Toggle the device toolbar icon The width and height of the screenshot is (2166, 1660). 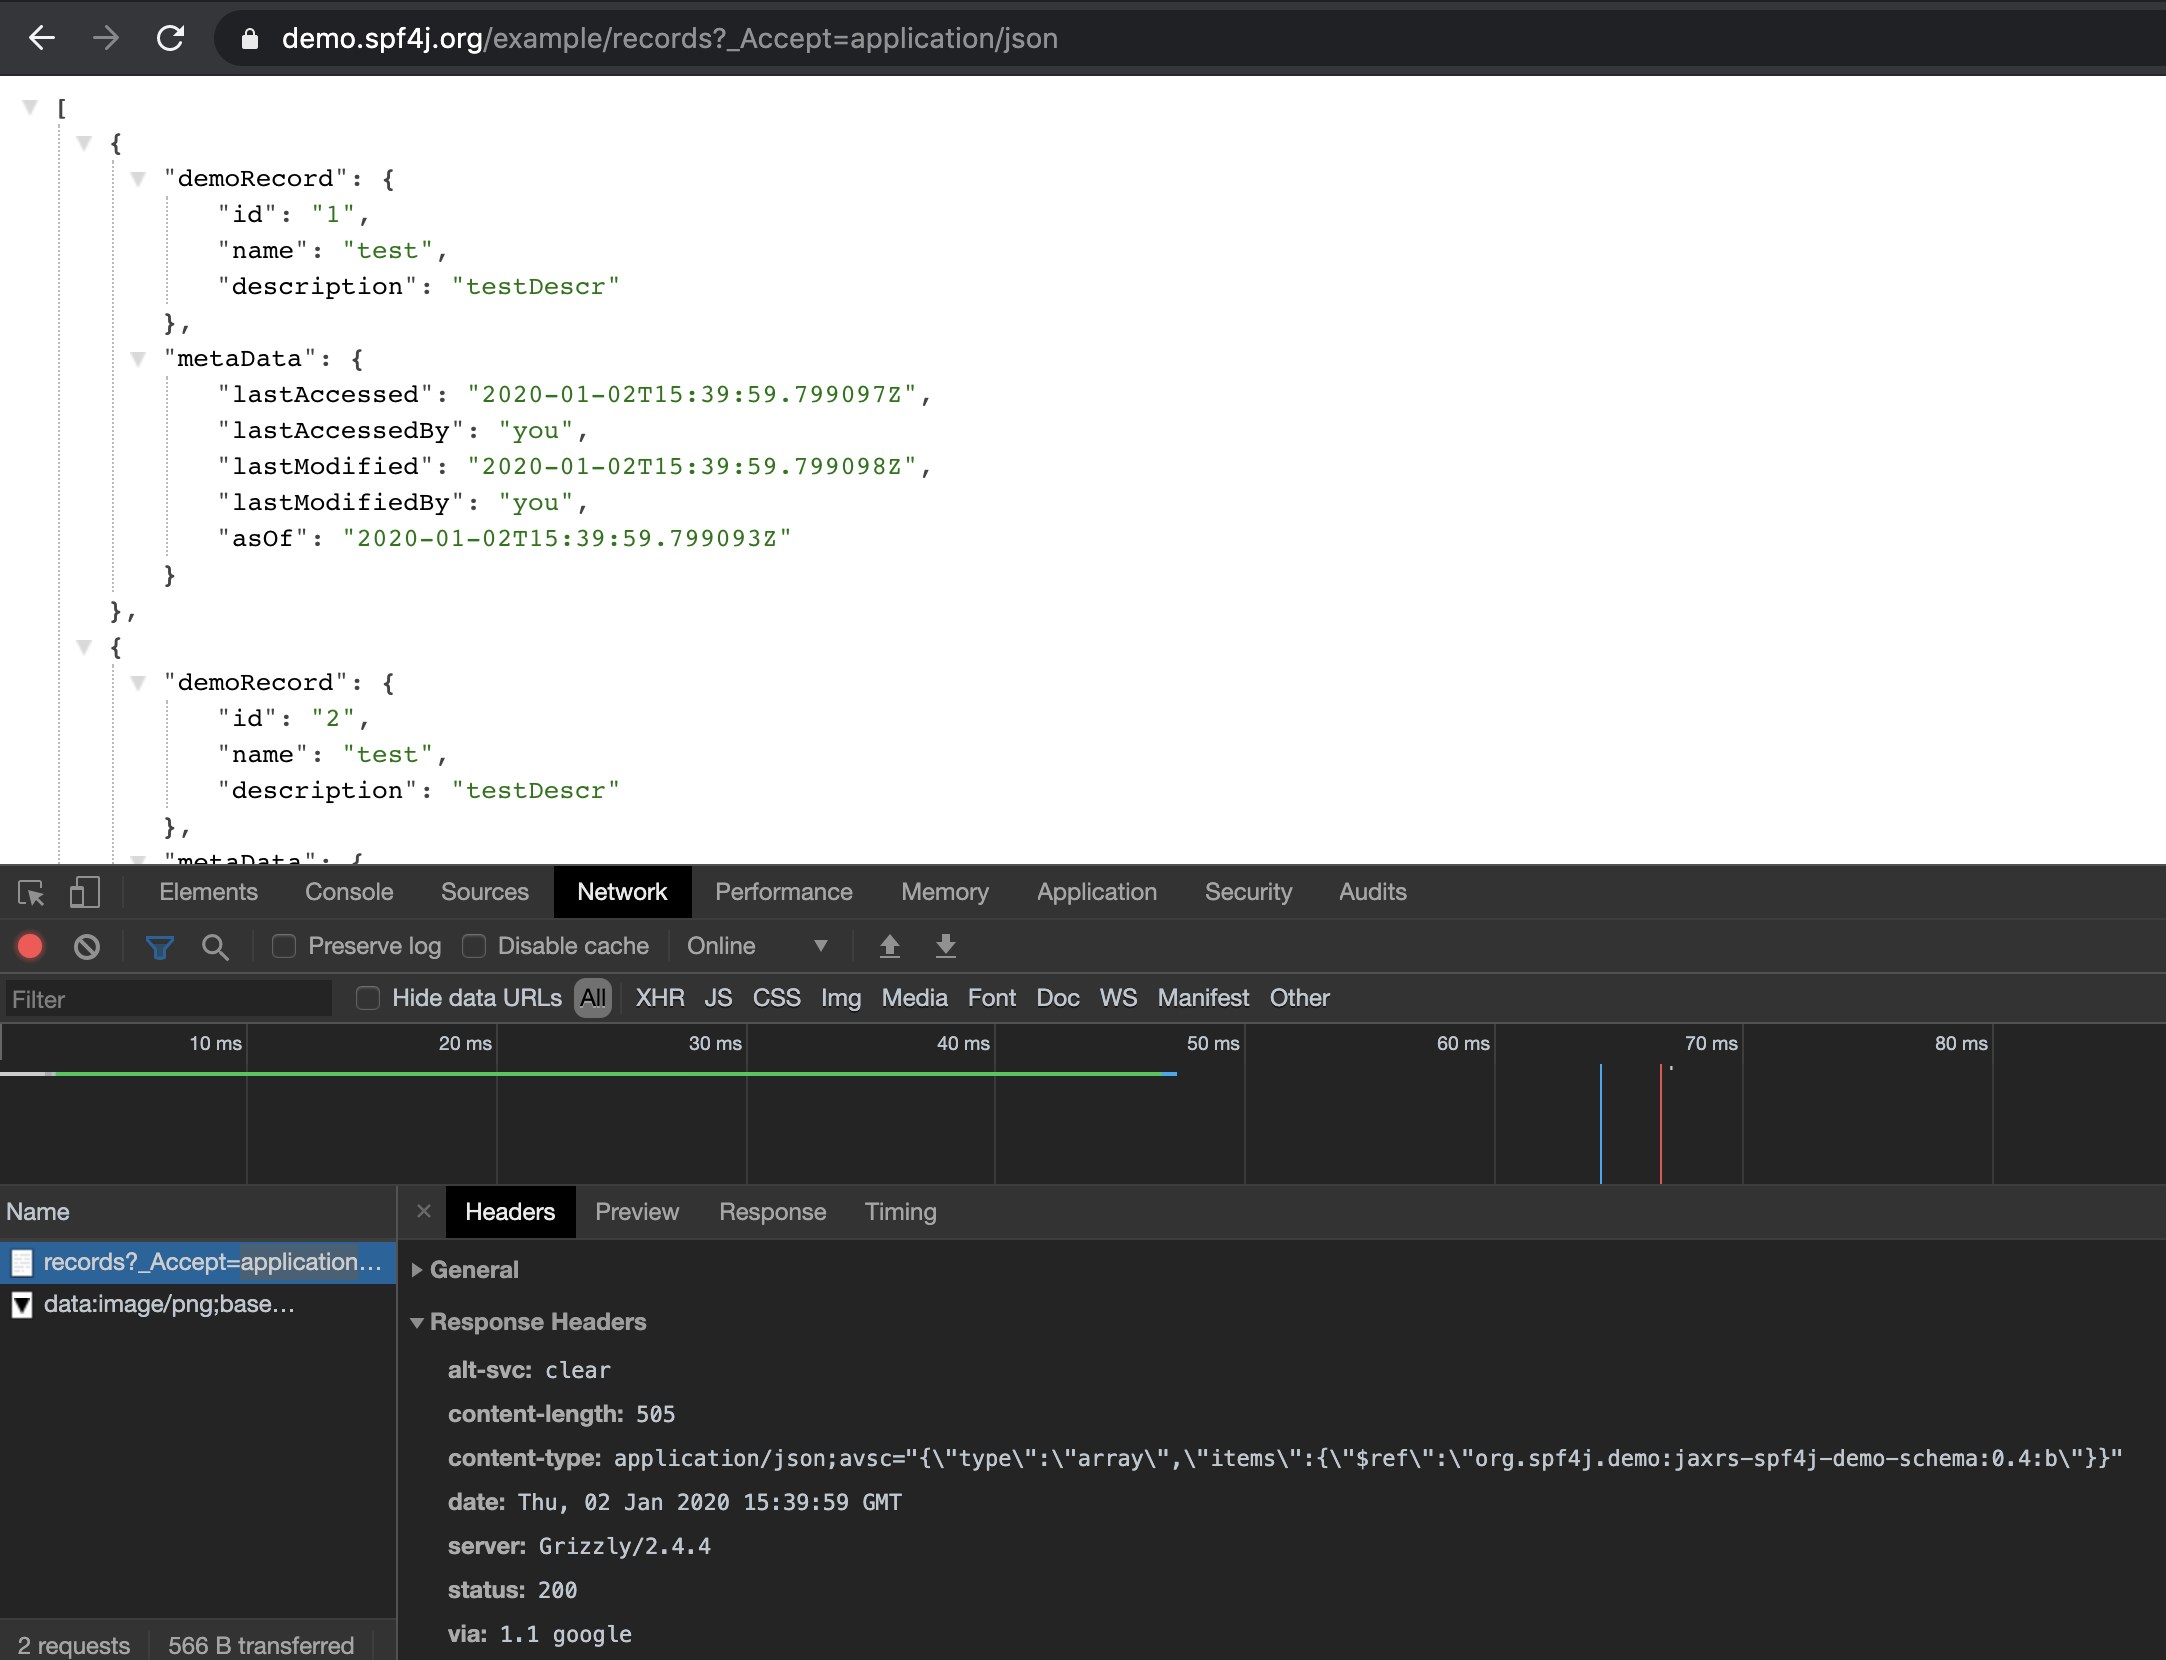[x=85, y=892]
